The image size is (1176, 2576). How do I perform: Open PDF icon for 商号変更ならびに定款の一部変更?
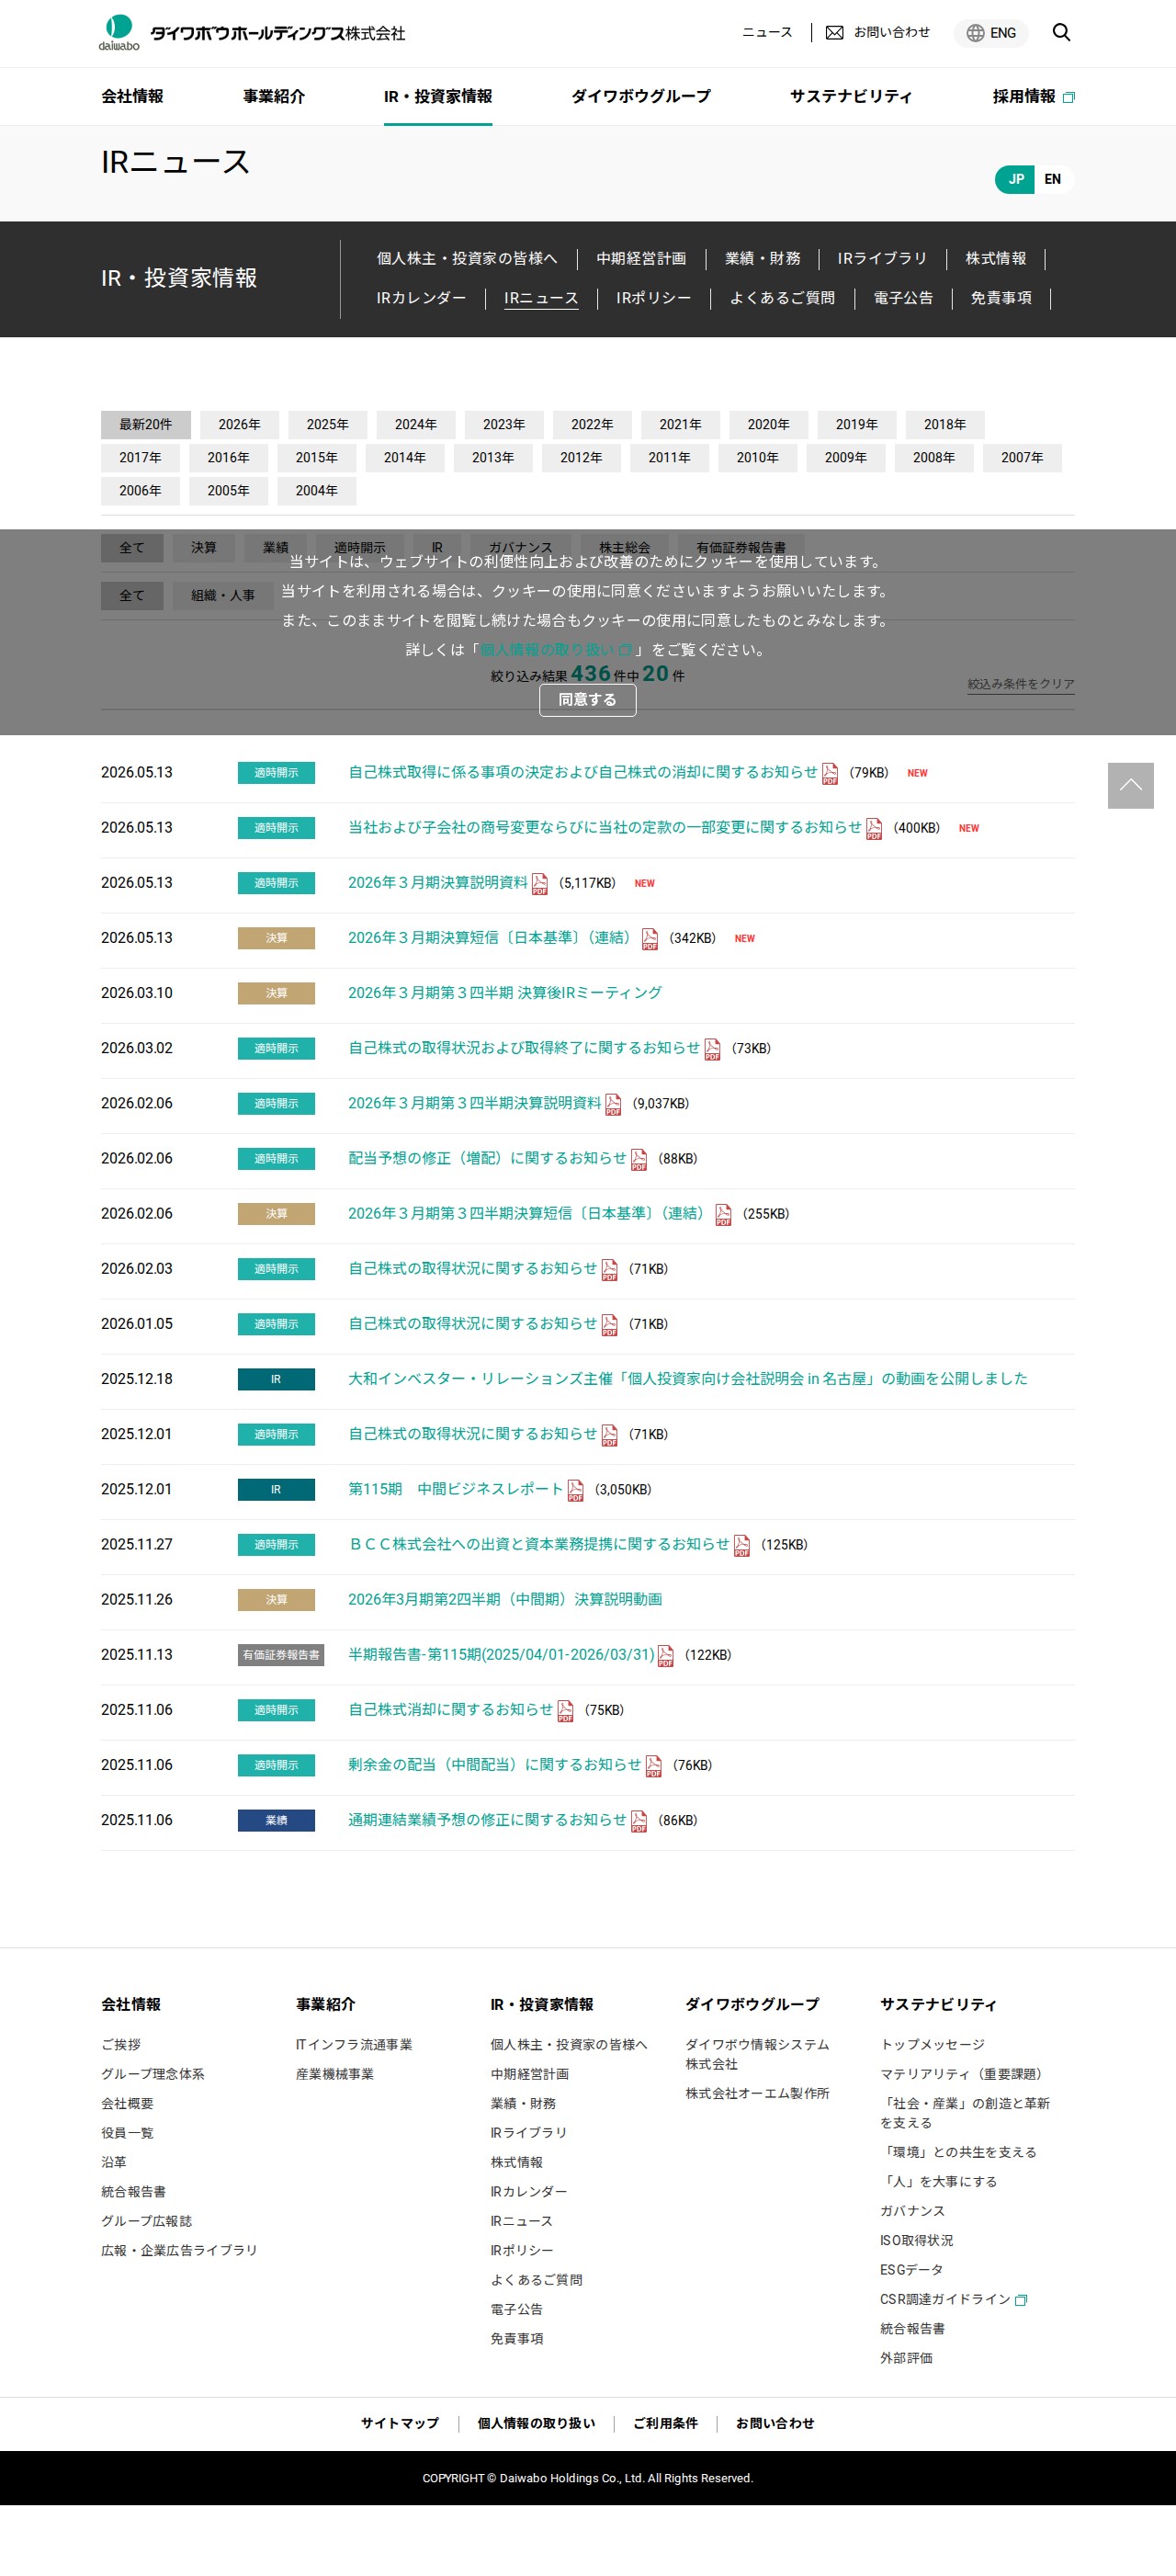coord(874,828)
